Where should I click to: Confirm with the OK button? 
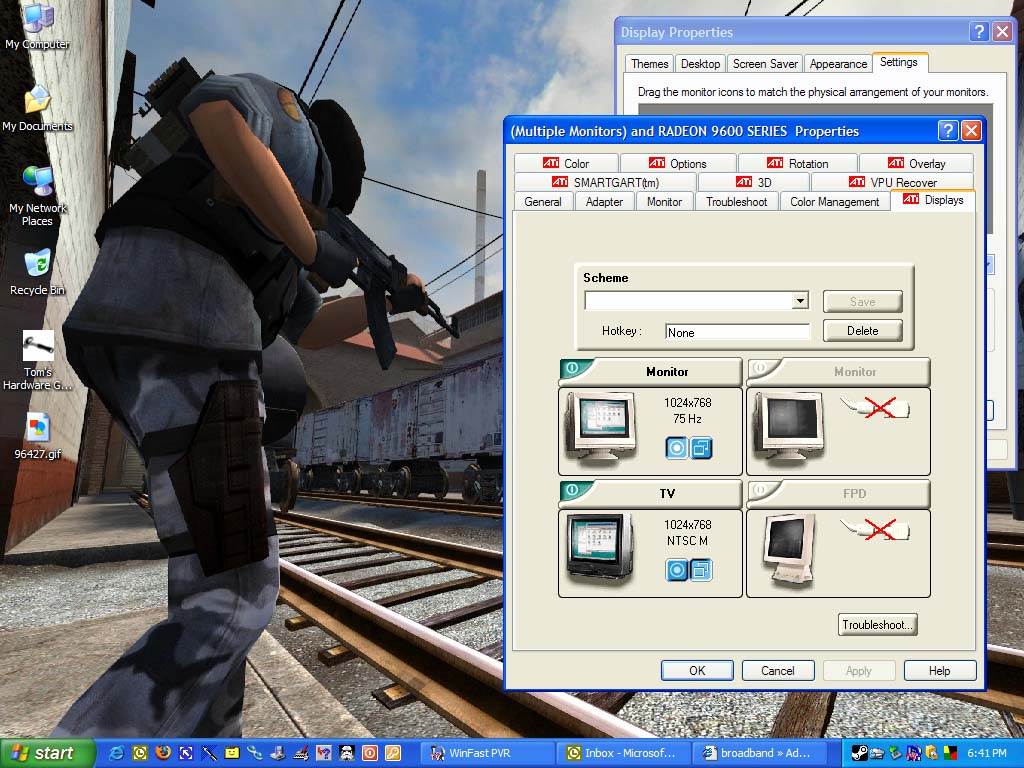tap(697, 671)
